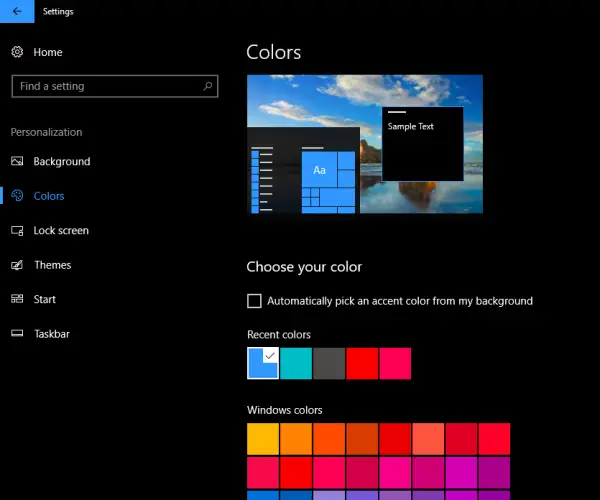Select the coral sixth swatch in Windows colors top row
The image size is (600, 500).
click(x=428, y=439)
